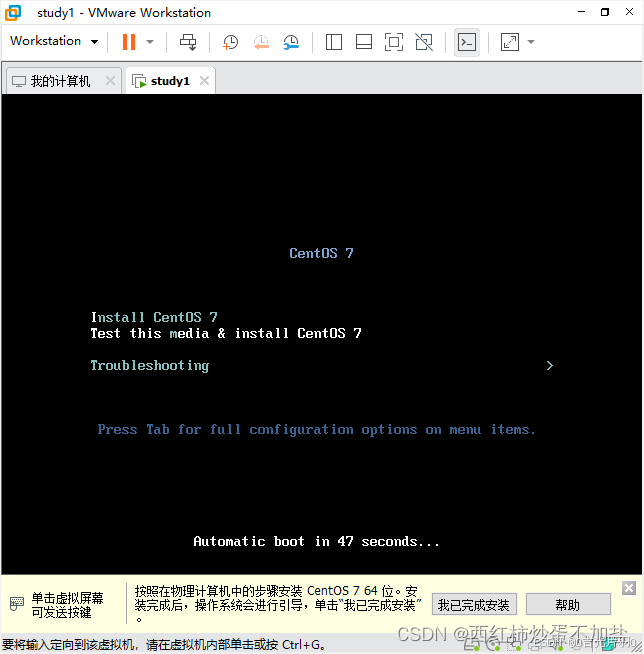644x654 pixels.
Task: Click the keyboard icon in hint bar
Action: pyautogui.click(x=17, y=604)
